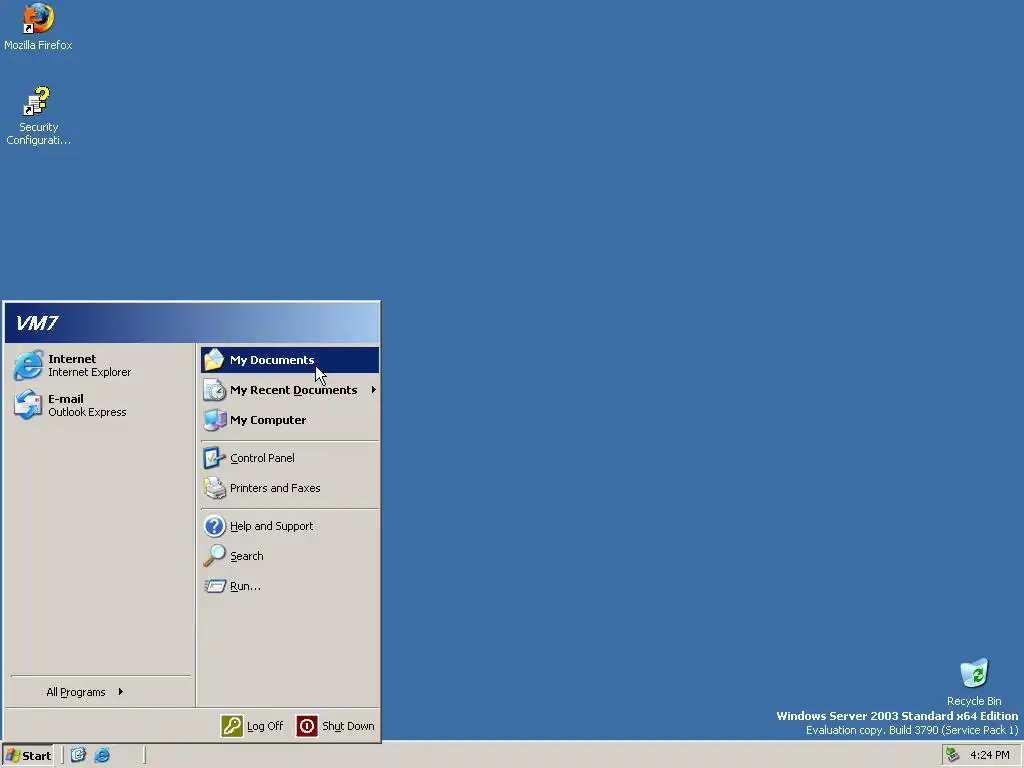Click the "Internet Explorer" subtitle text
Viewport: 1024px width, 768px height.
[x=89, y=372]
